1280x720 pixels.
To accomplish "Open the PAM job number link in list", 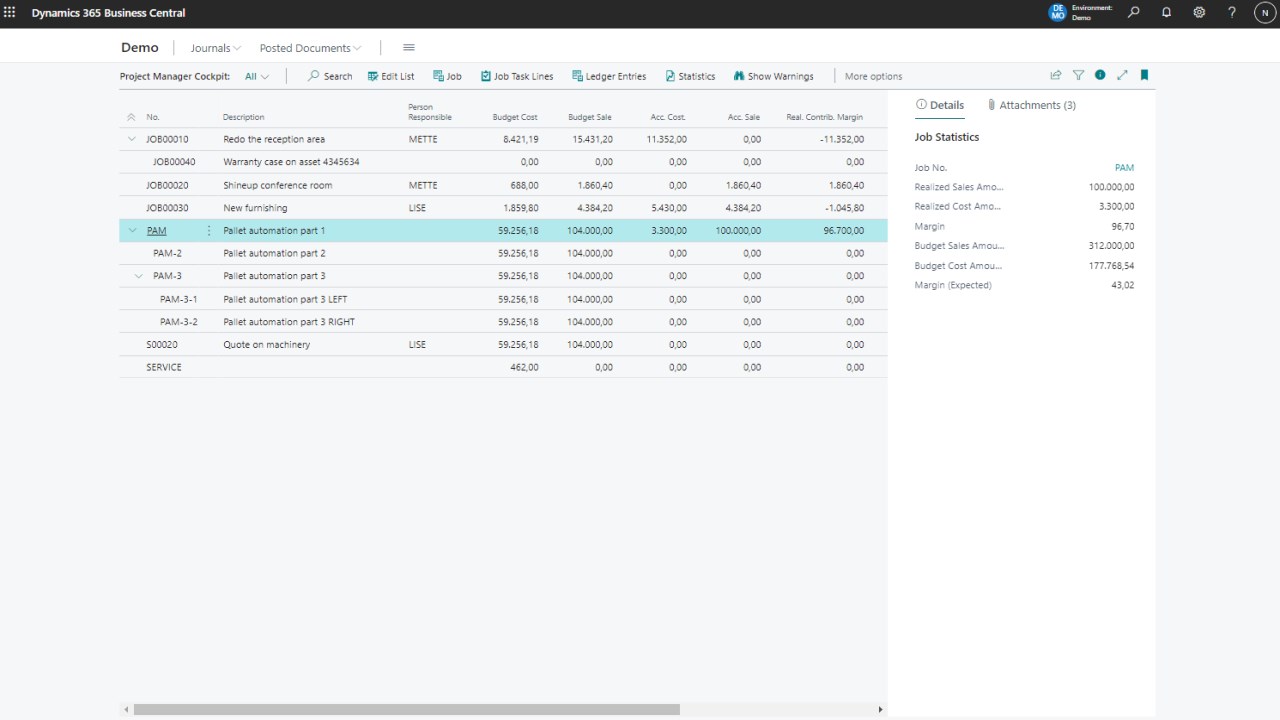I will click(x=156, y=231).
